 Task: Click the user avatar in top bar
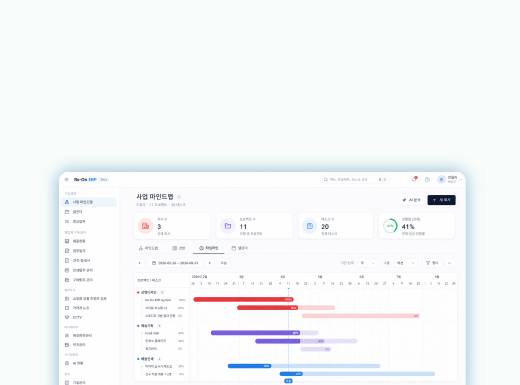click(441, 180)
